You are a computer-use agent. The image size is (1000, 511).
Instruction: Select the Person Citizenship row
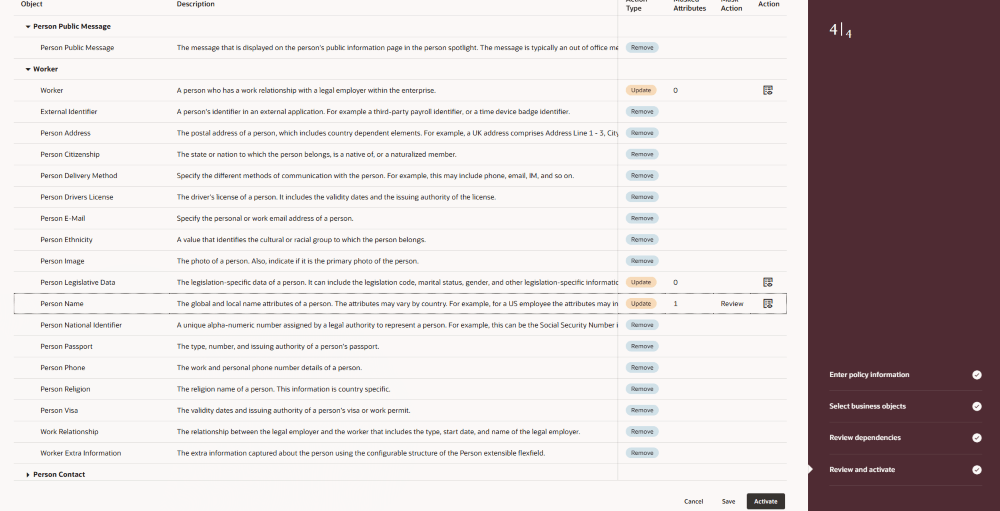pyautogui.click(x=400, y=154)
